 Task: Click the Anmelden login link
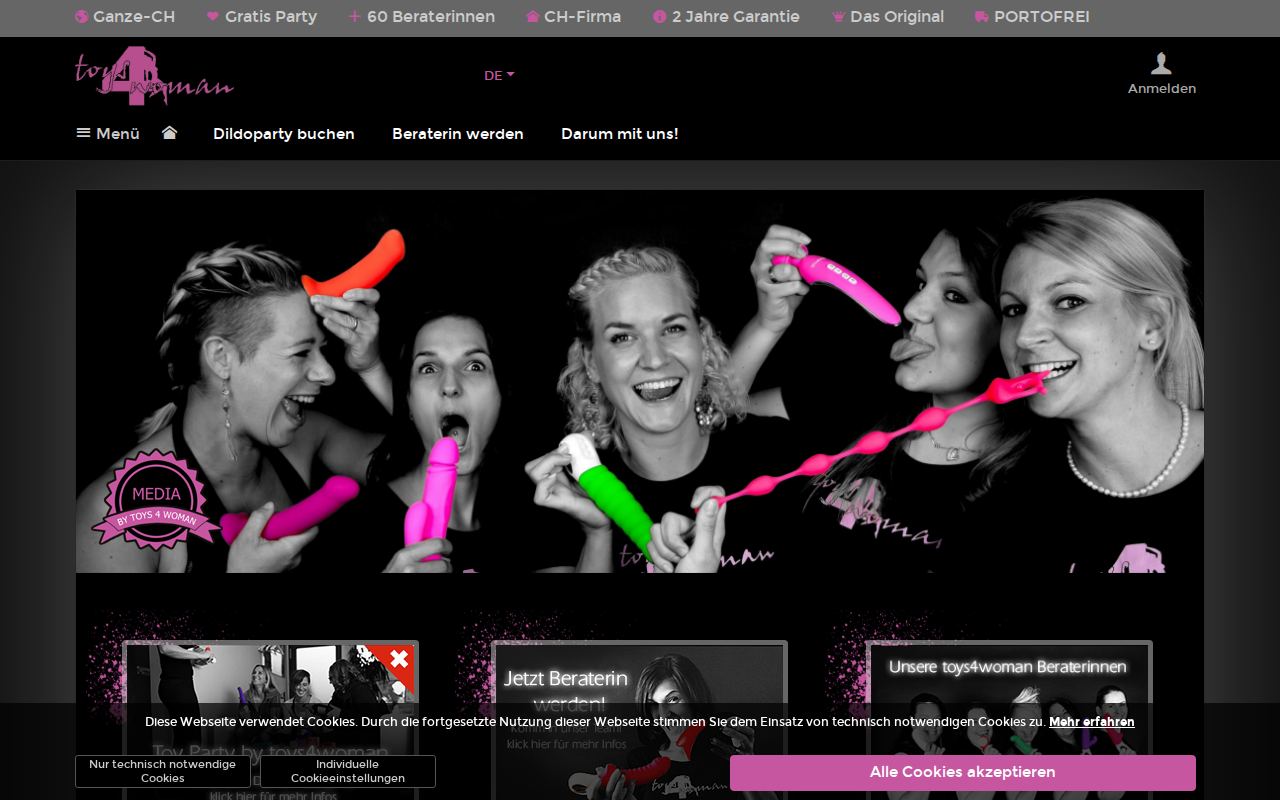click(x=1162, y=88)
